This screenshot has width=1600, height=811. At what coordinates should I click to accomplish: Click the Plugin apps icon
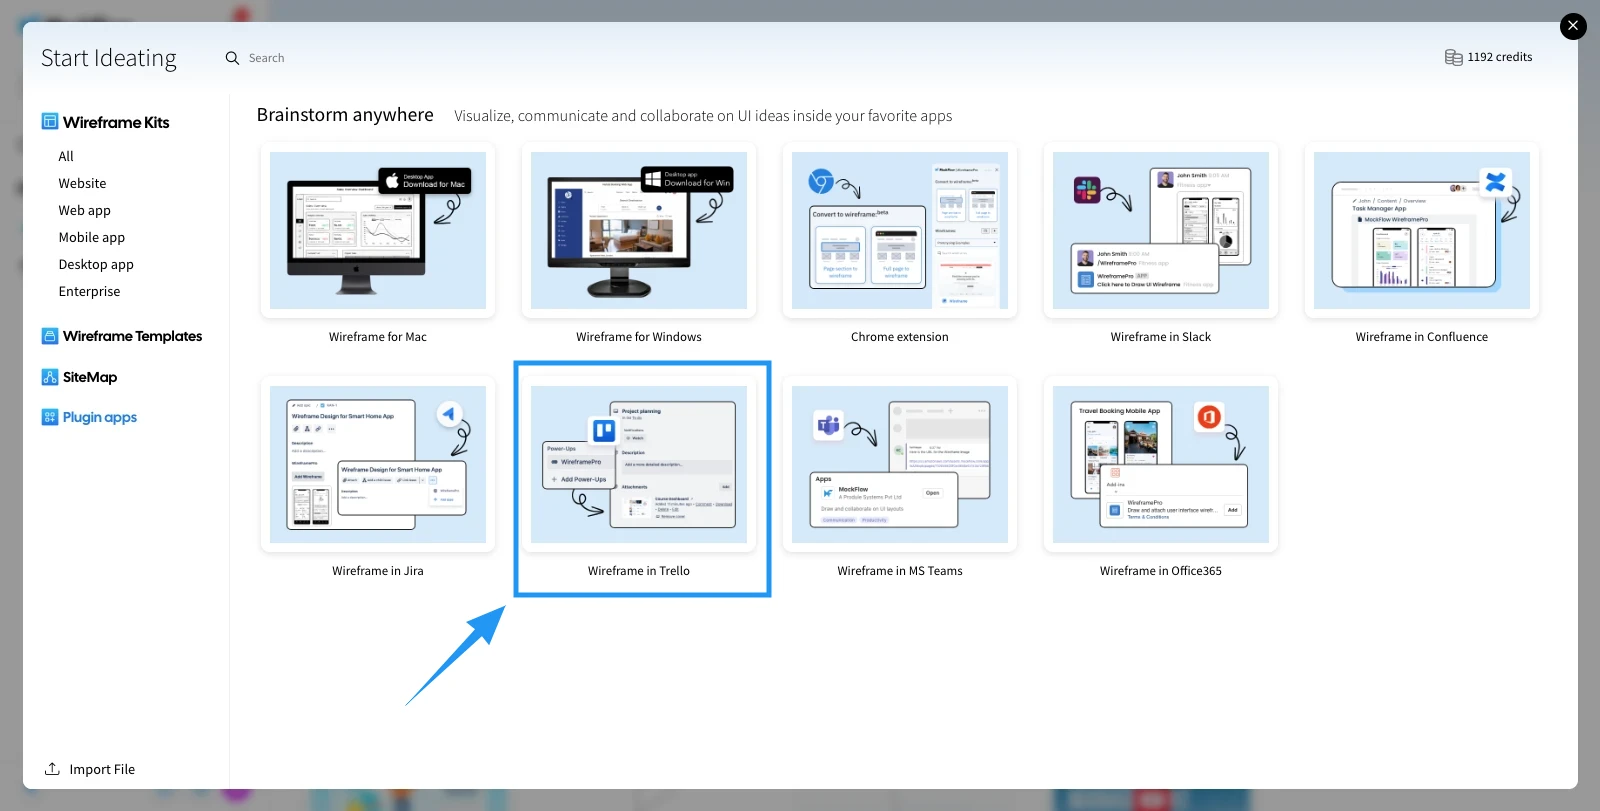point(50,417)
